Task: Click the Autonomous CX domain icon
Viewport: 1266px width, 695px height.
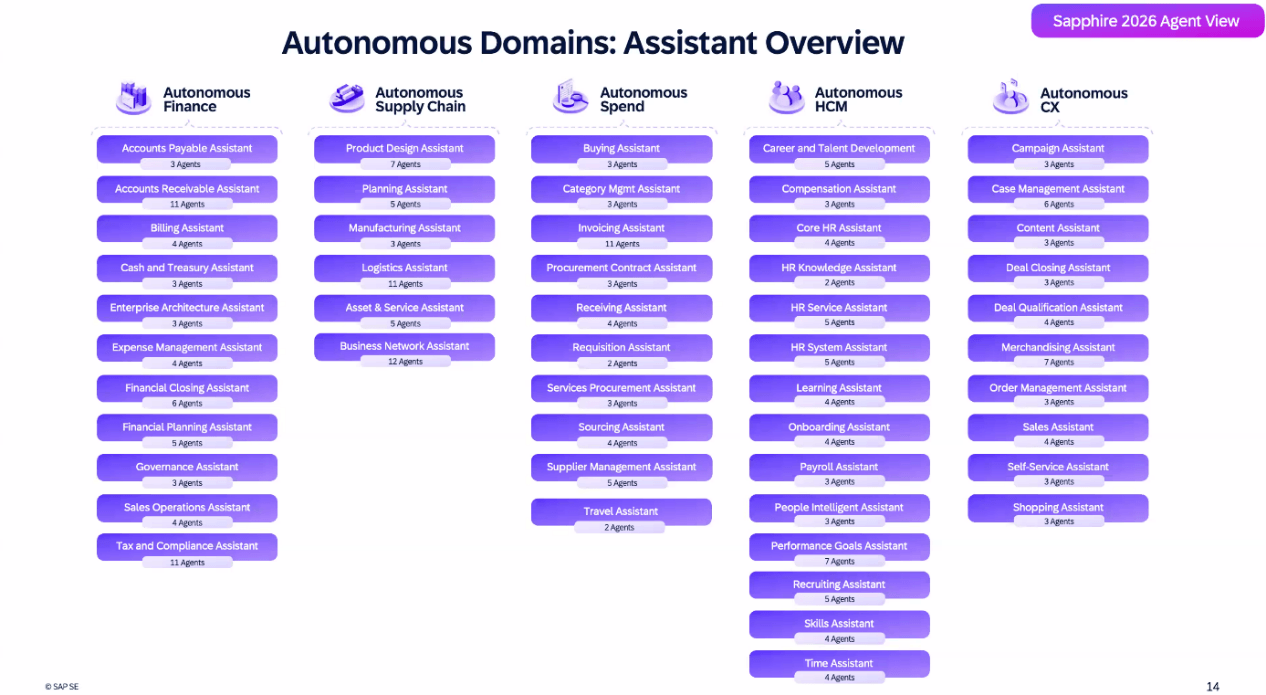Action: pos(1010,97)
